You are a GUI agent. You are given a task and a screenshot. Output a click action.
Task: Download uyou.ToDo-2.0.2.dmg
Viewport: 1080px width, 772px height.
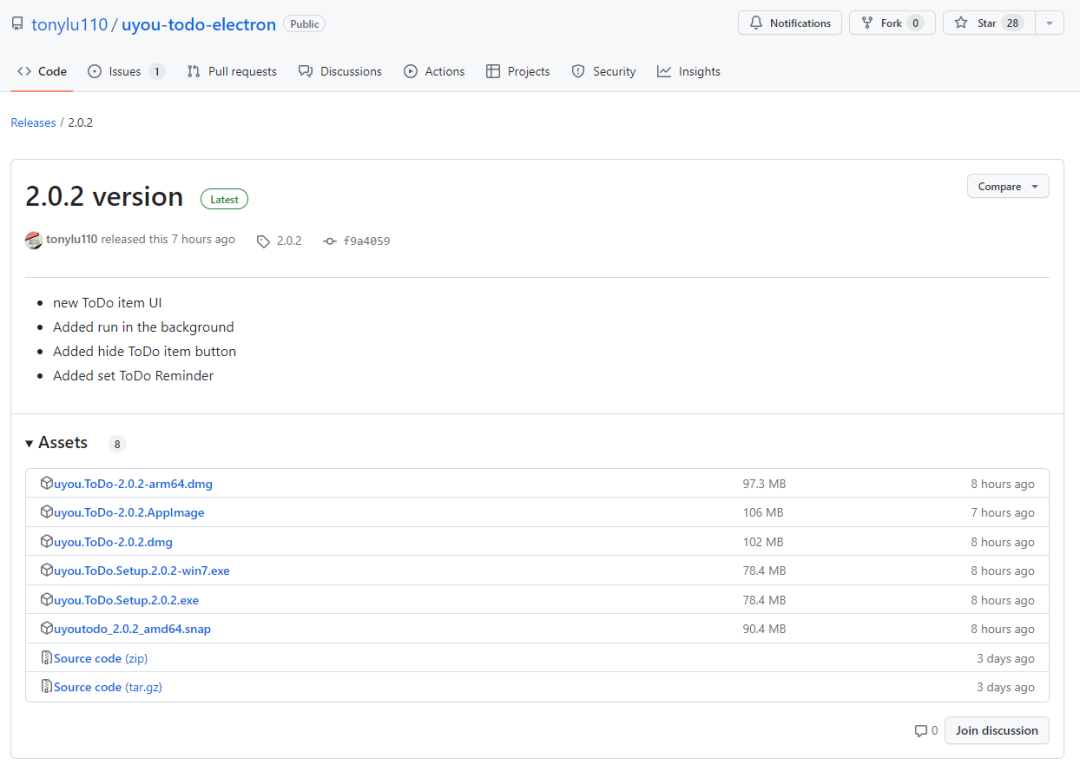pyautogui.click(x=114, y=542)
